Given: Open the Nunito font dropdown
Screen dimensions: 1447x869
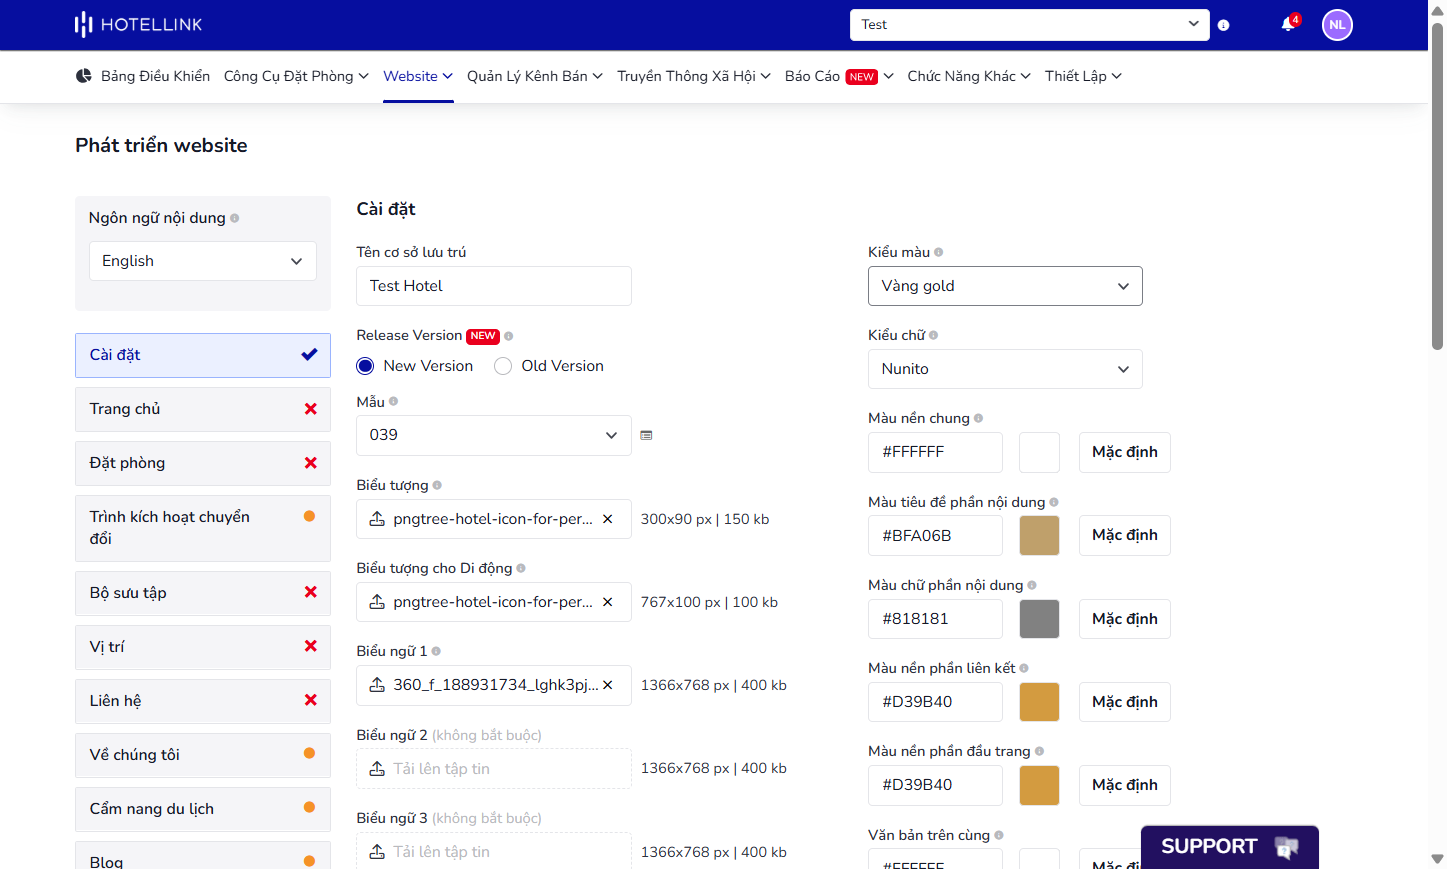Looking at the screenshot, I should [x=1005, y=369].
